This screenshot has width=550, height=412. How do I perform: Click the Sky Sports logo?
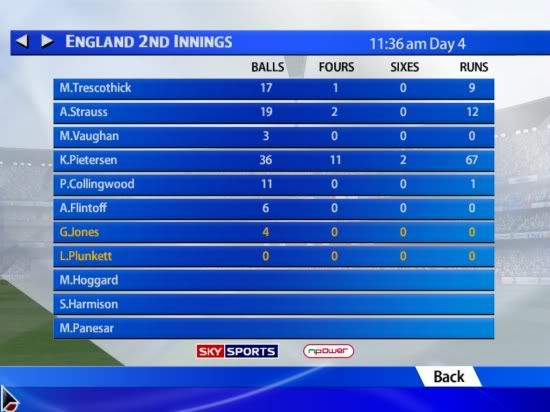click(237, 351)
